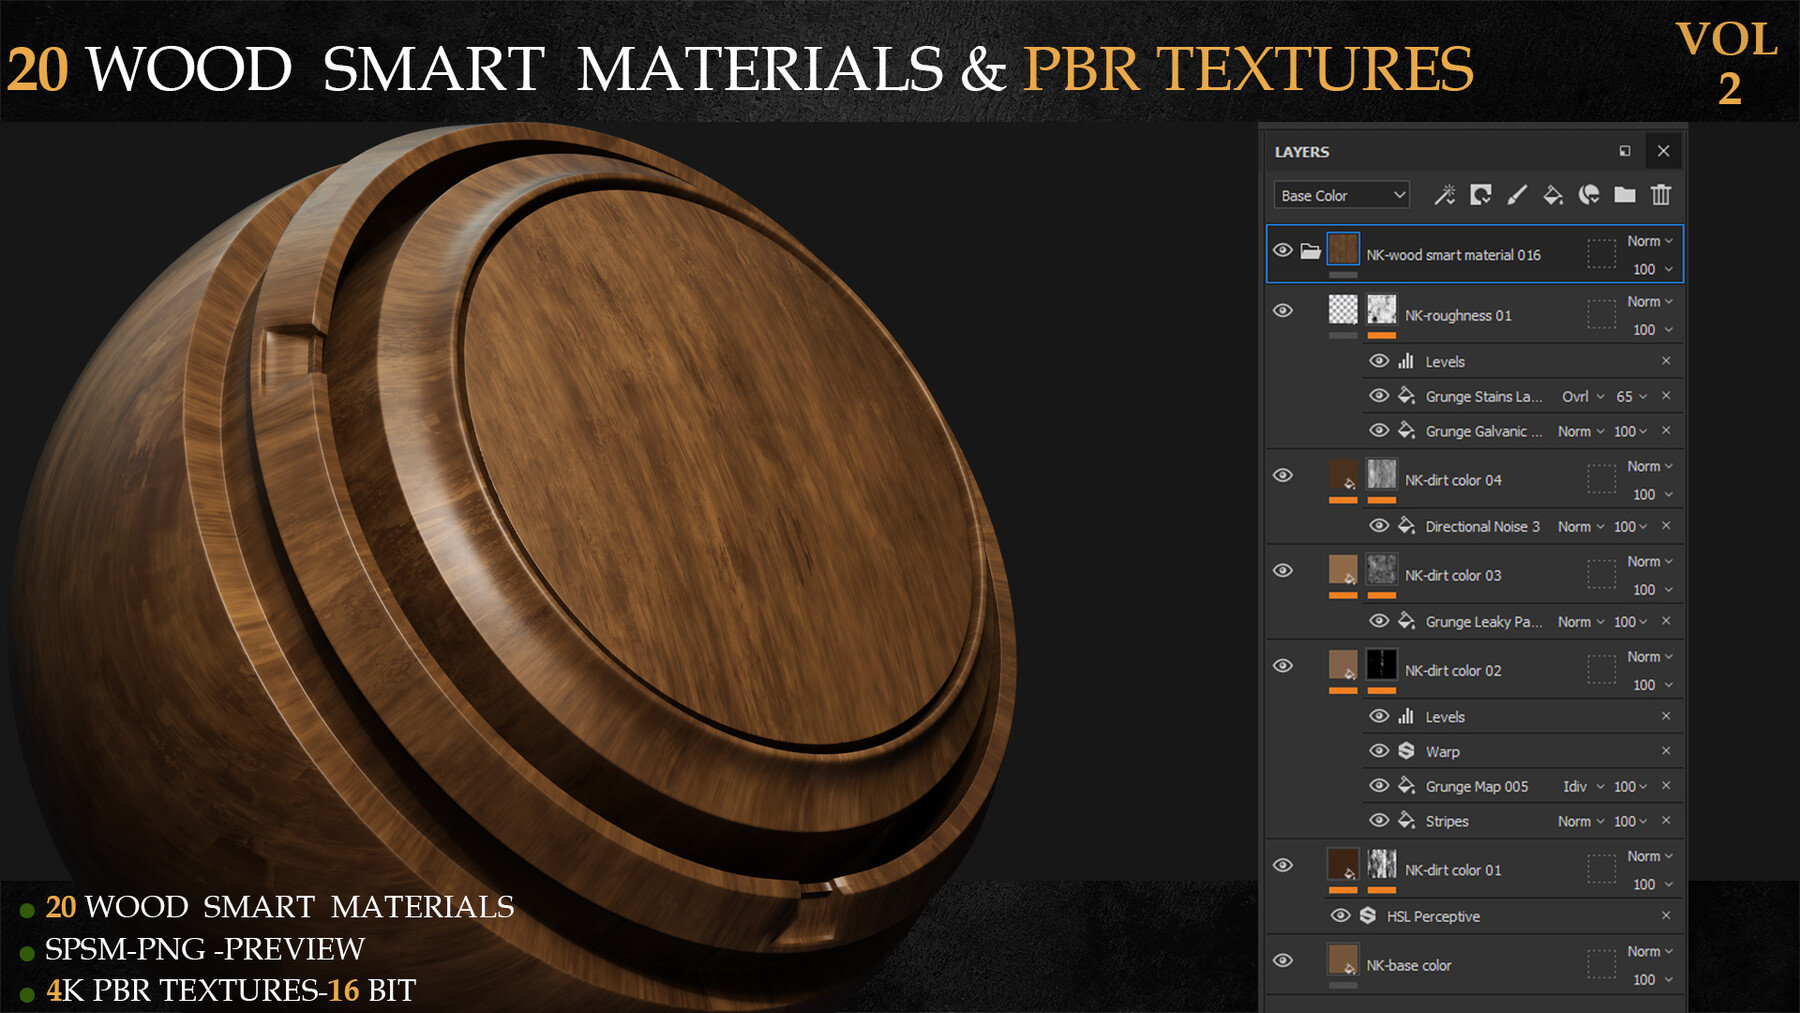Open the Base Color channel dropdown

(1340, 195)
